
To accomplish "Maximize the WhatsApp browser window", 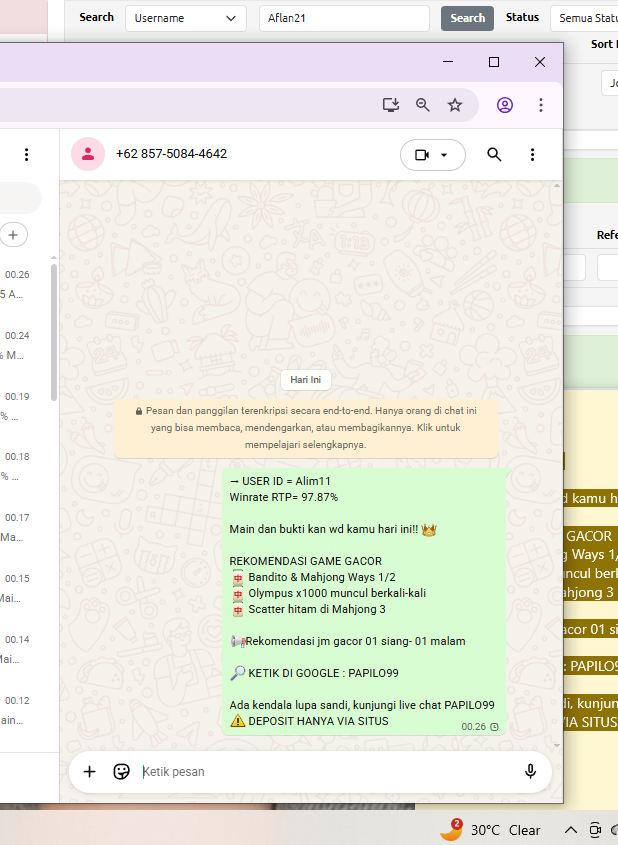I will 494,62.
